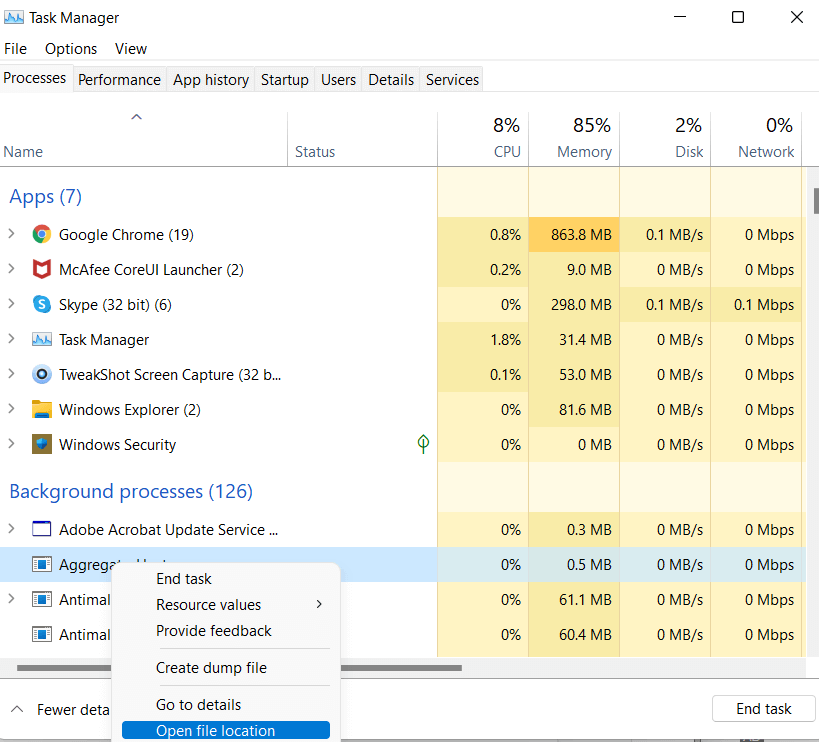
Task: Click the Google Chrome process icon
Action: point(42,234)
